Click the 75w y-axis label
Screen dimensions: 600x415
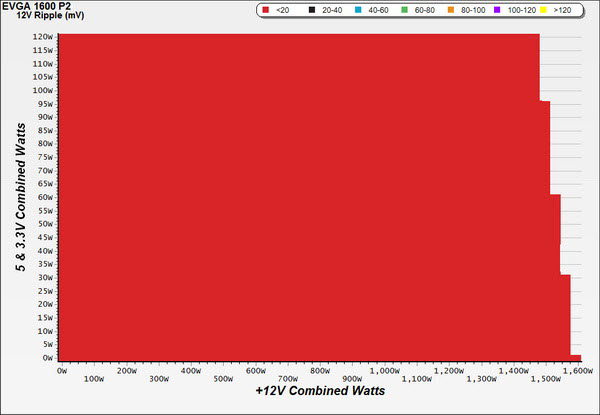click(x=45, y=157)
